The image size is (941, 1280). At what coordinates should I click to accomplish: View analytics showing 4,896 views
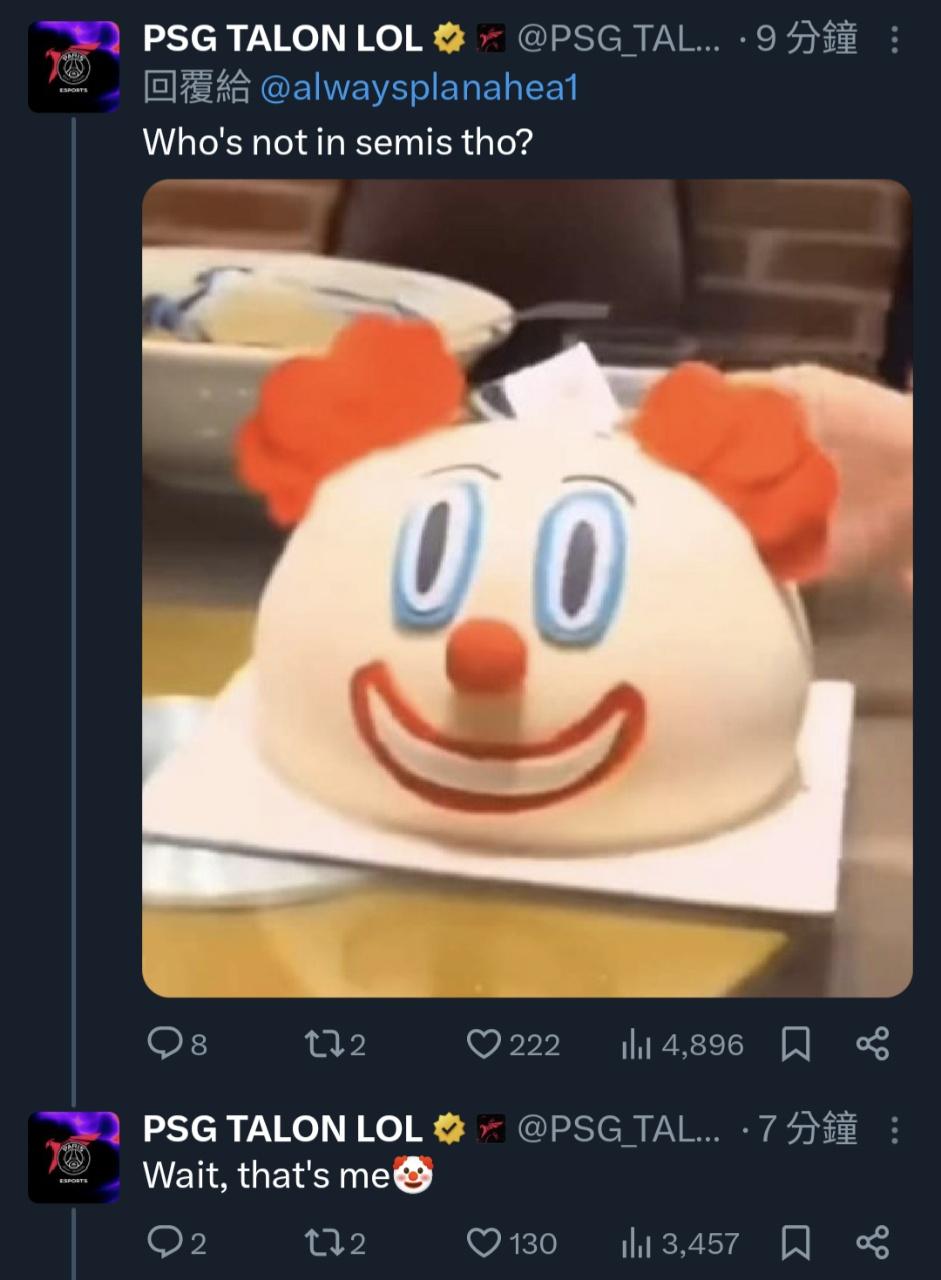pyautogui.click(x=637, y=1045)
